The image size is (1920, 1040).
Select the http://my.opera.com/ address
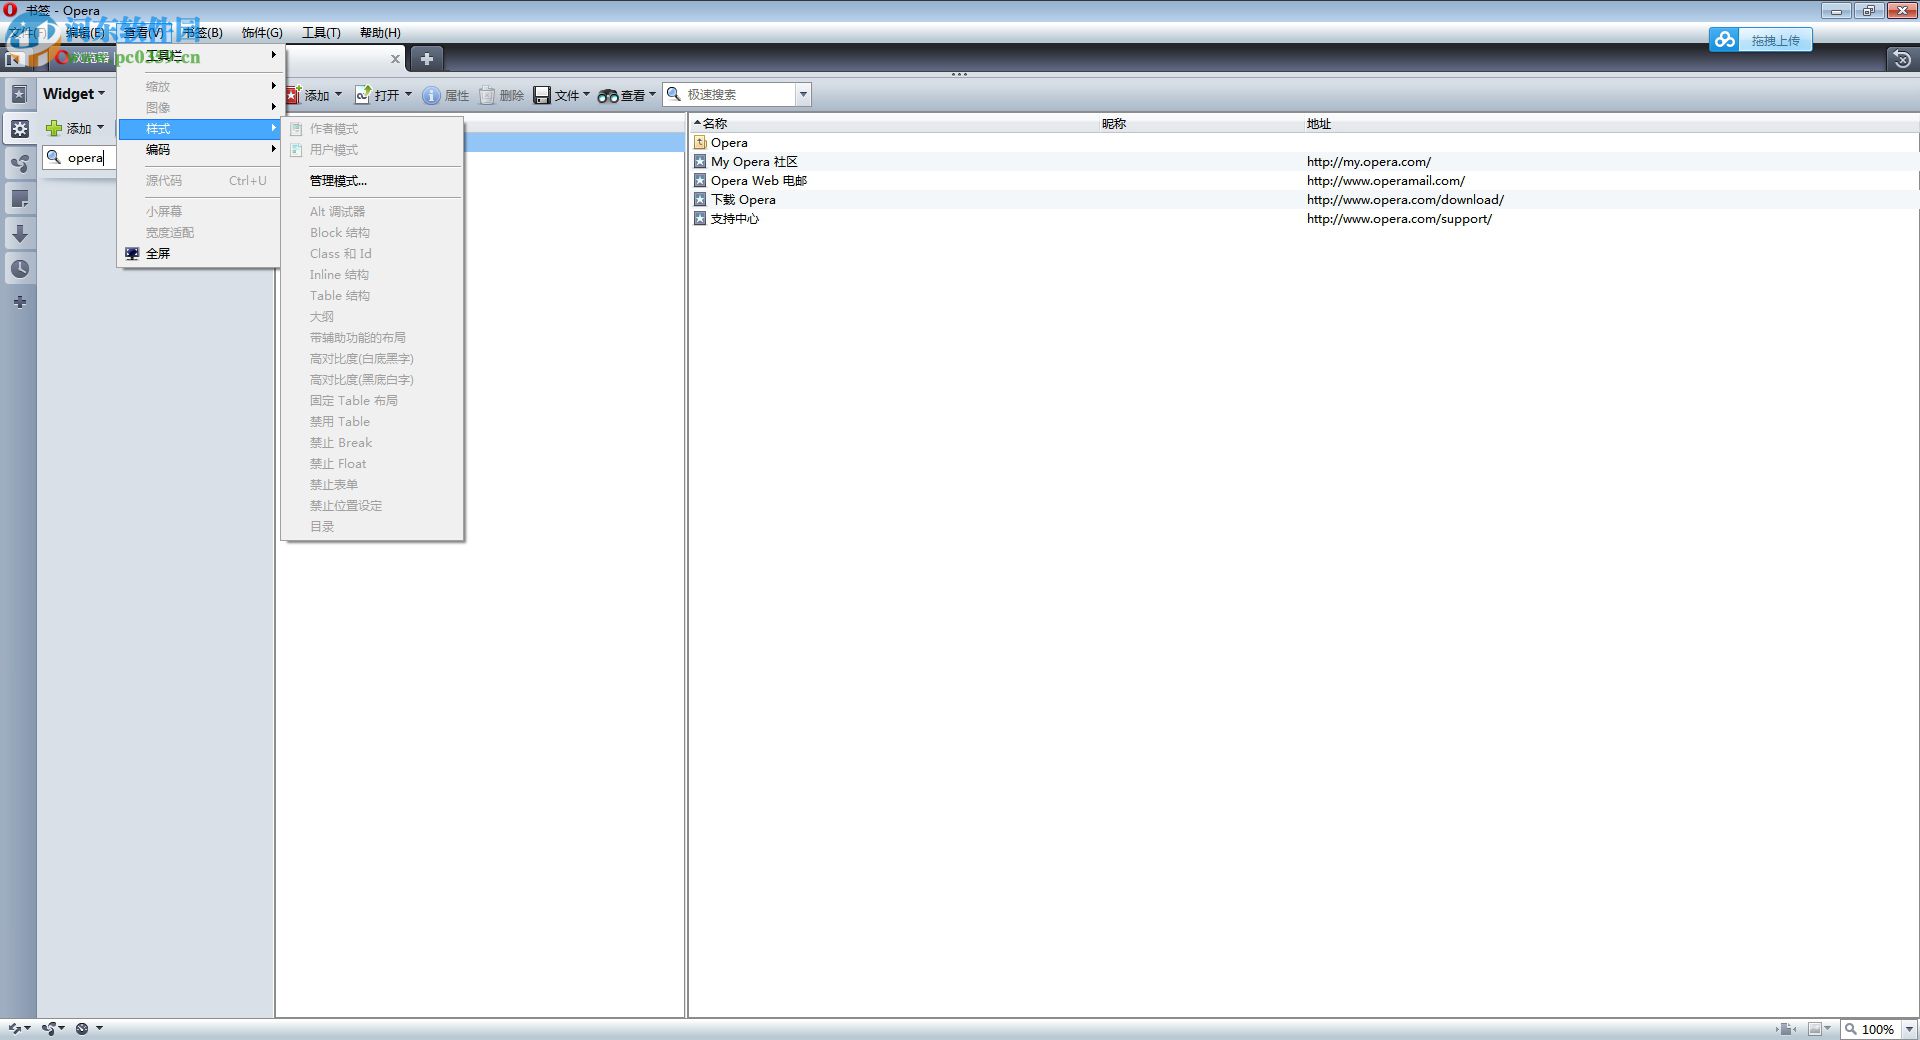coord(1369,162)
